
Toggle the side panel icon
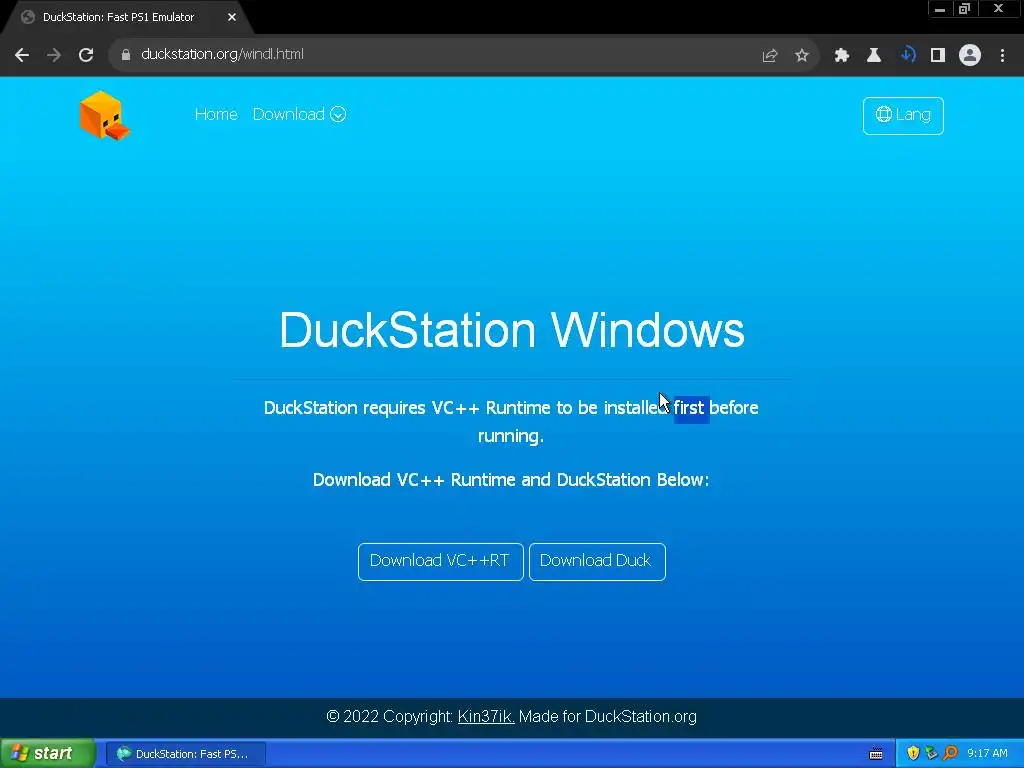(x=938, y=56)
